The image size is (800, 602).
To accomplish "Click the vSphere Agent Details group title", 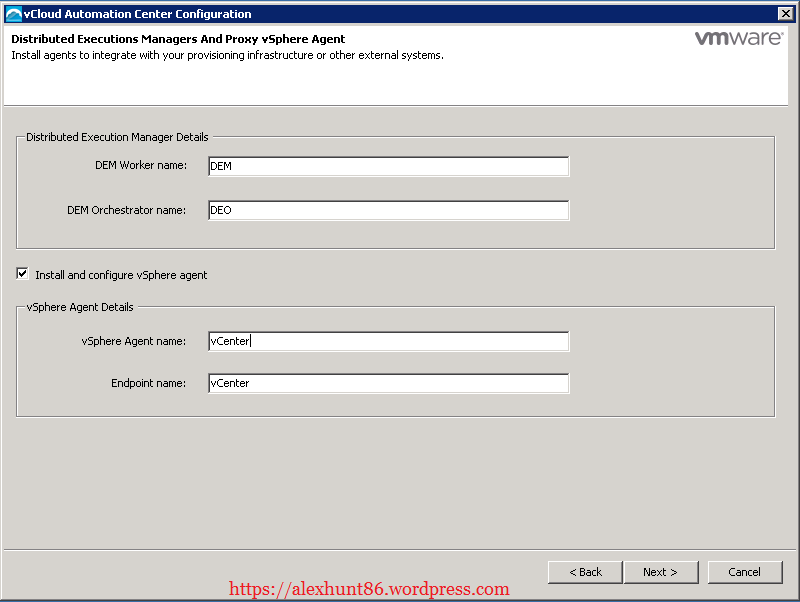I will pos(80,307).
